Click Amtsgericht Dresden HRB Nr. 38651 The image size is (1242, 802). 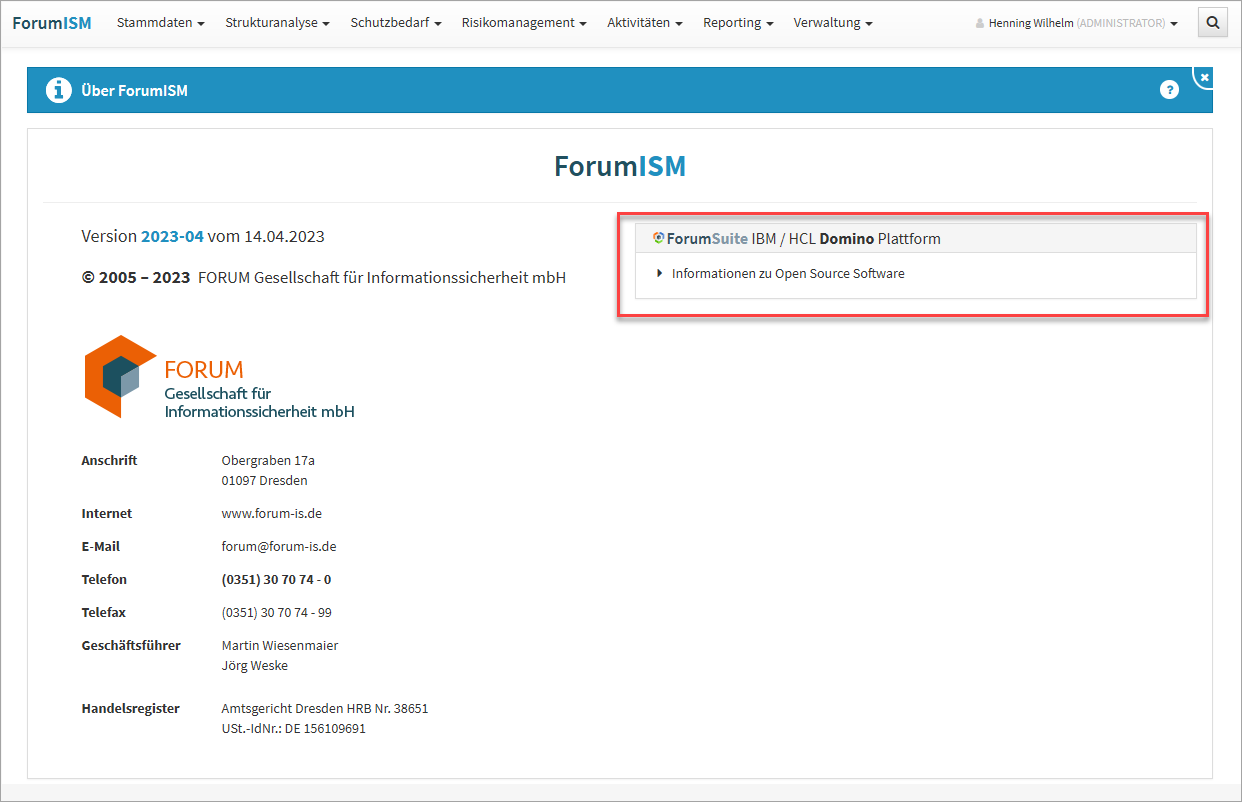(325, 708)
